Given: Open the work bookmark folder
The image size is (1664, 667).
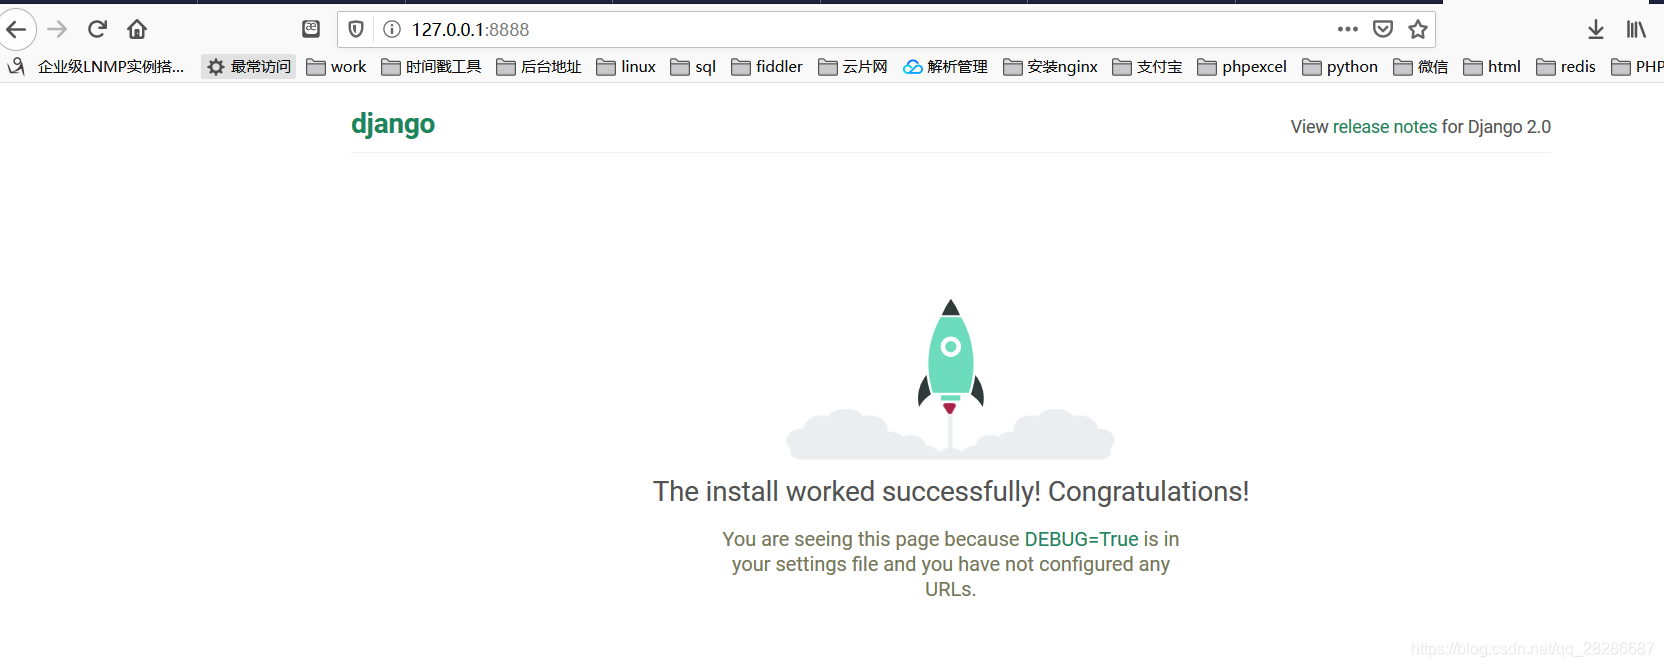Looking at the screenshot, I should coord(337,67).
